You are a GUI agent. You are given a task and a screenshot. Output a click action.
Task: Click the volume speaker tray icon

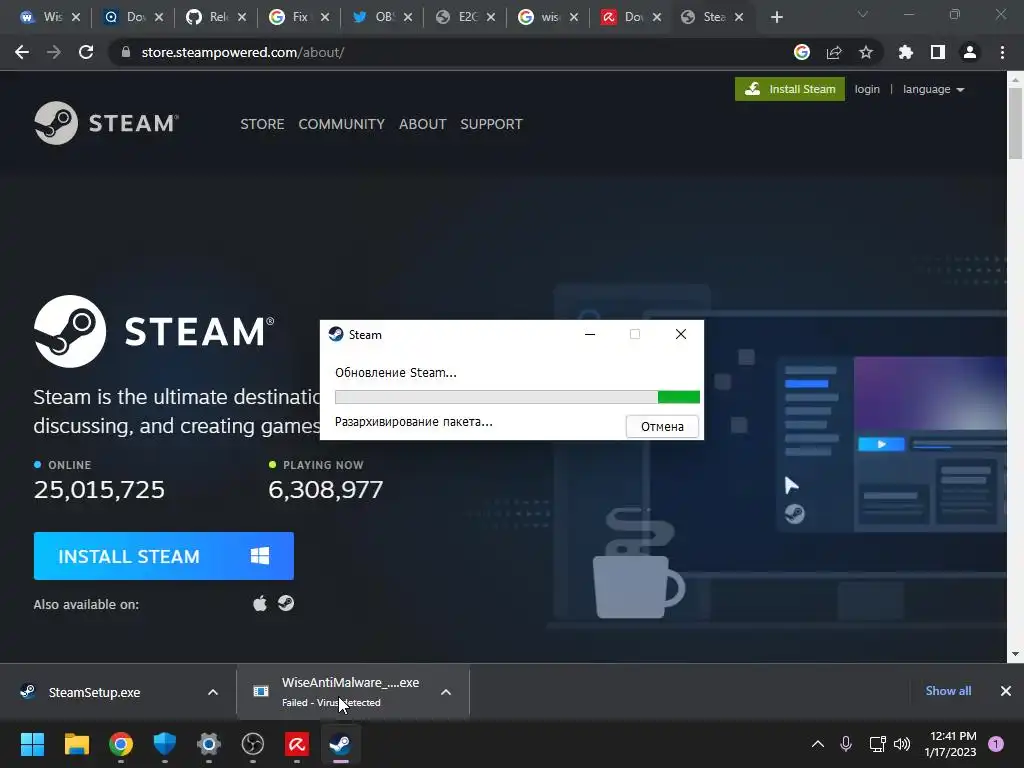[902, 744]
